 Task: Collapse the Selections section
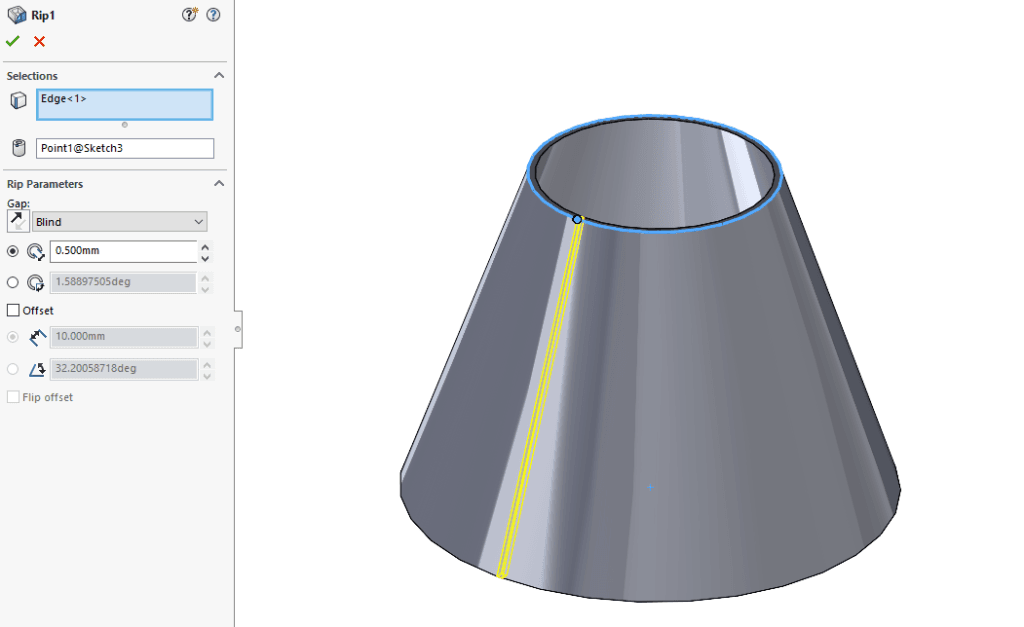coord(219,76)
